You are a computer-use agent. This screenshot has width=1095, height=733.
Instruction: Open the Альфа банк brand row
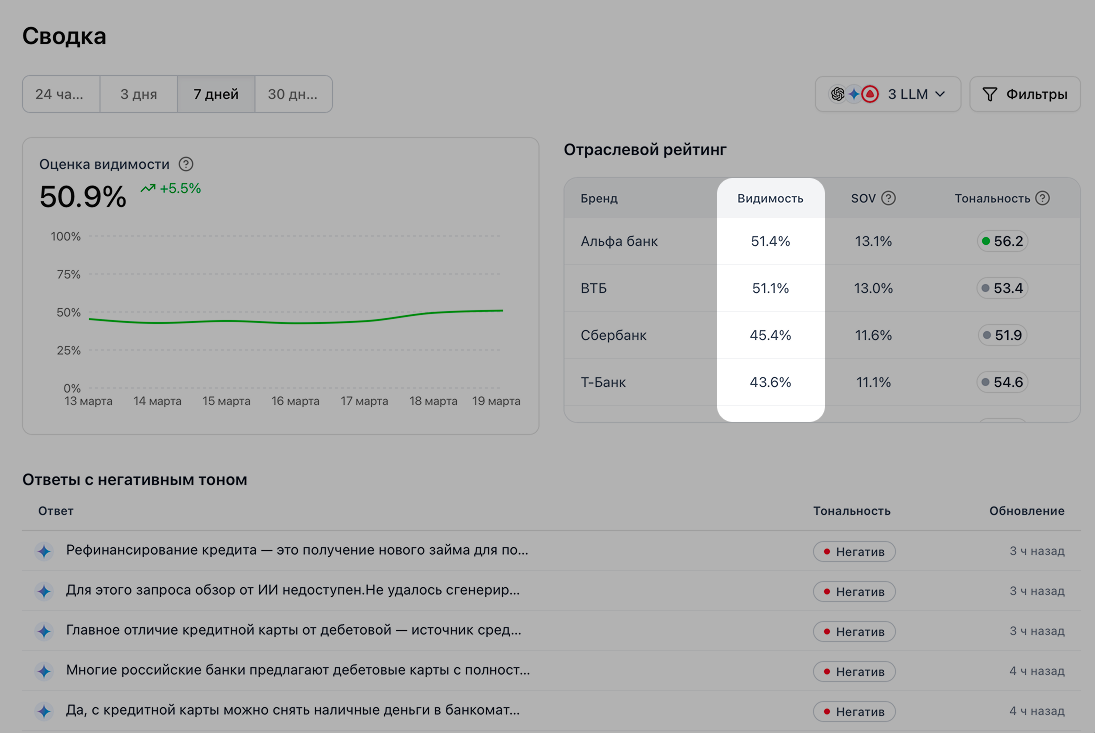(619, 241)
